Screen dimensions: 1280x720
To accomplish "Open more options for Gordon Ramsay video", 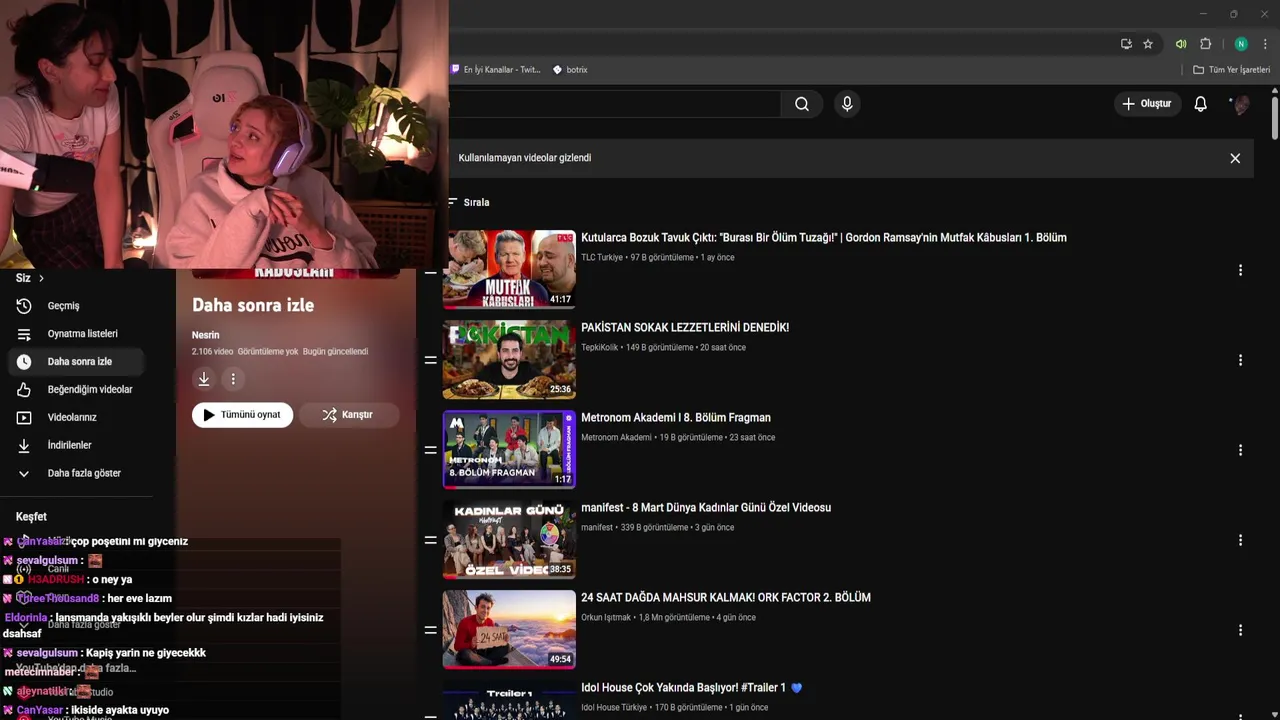I will pos(1240,270).
